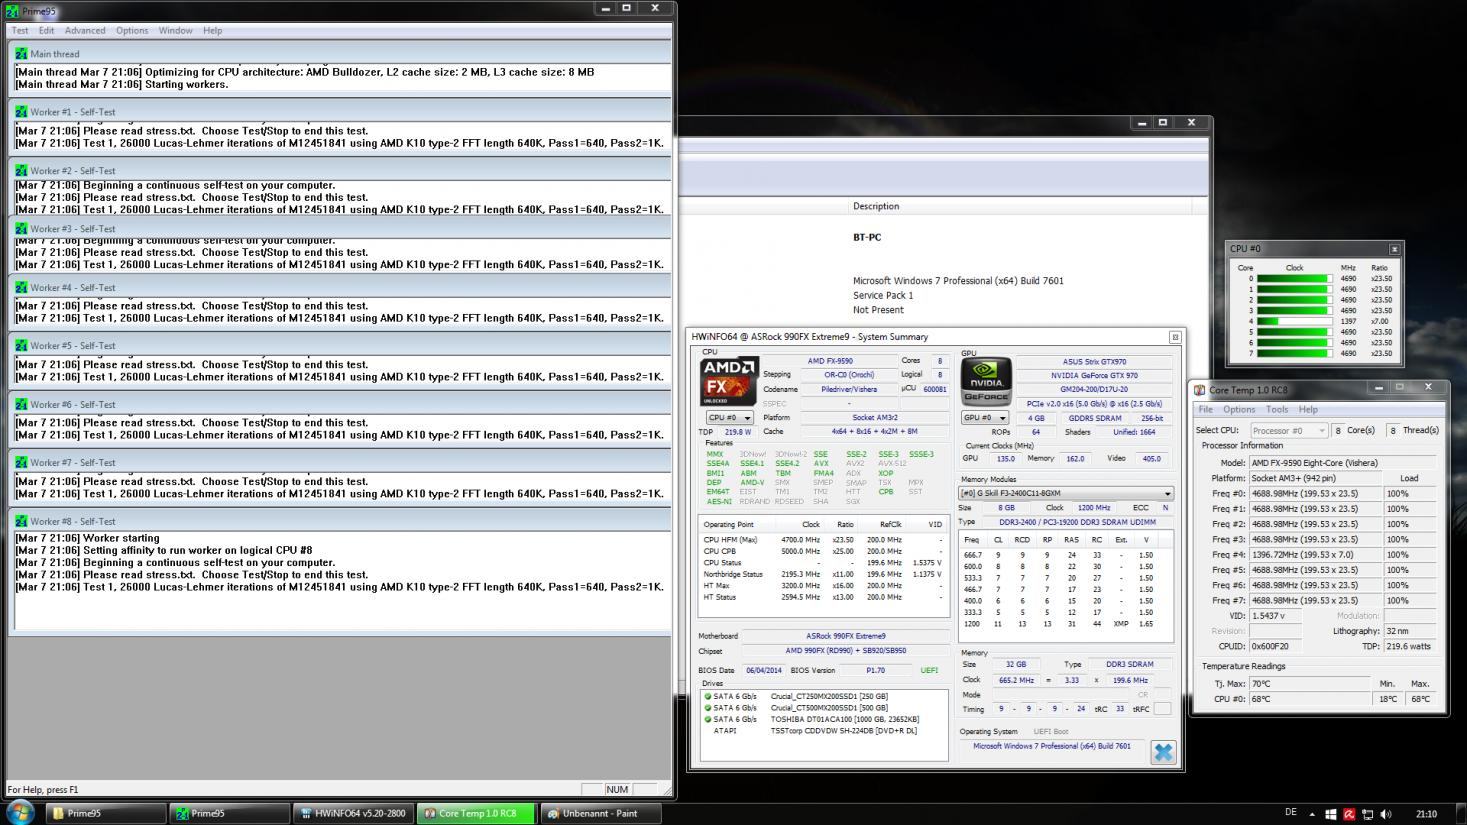Click Worker #3 Self-Test icon

click(21, 229)
